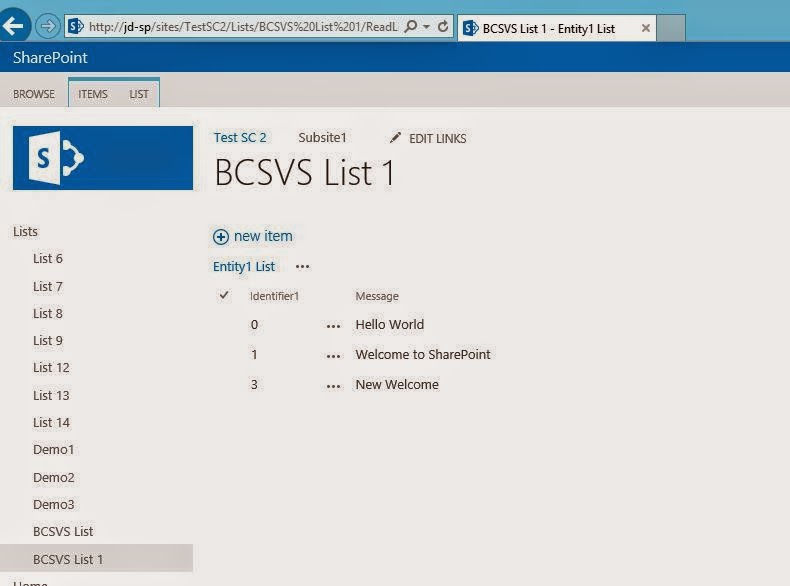Sort by the Message column header

pyautogui.click(x=377, y=296)
